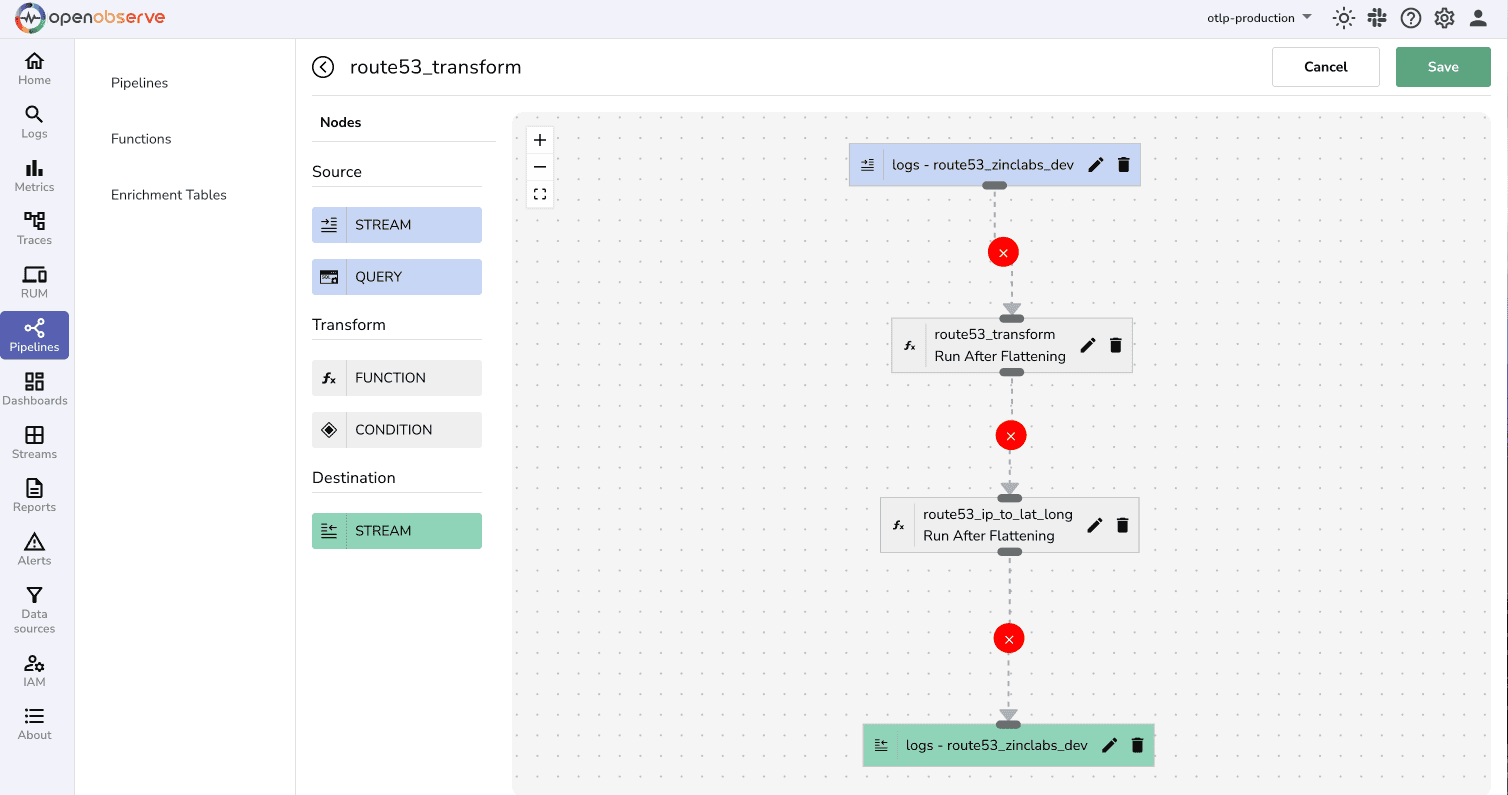1508x795 pixels.
Task: Select the CONDITION transform node
Action: [397, 430]
